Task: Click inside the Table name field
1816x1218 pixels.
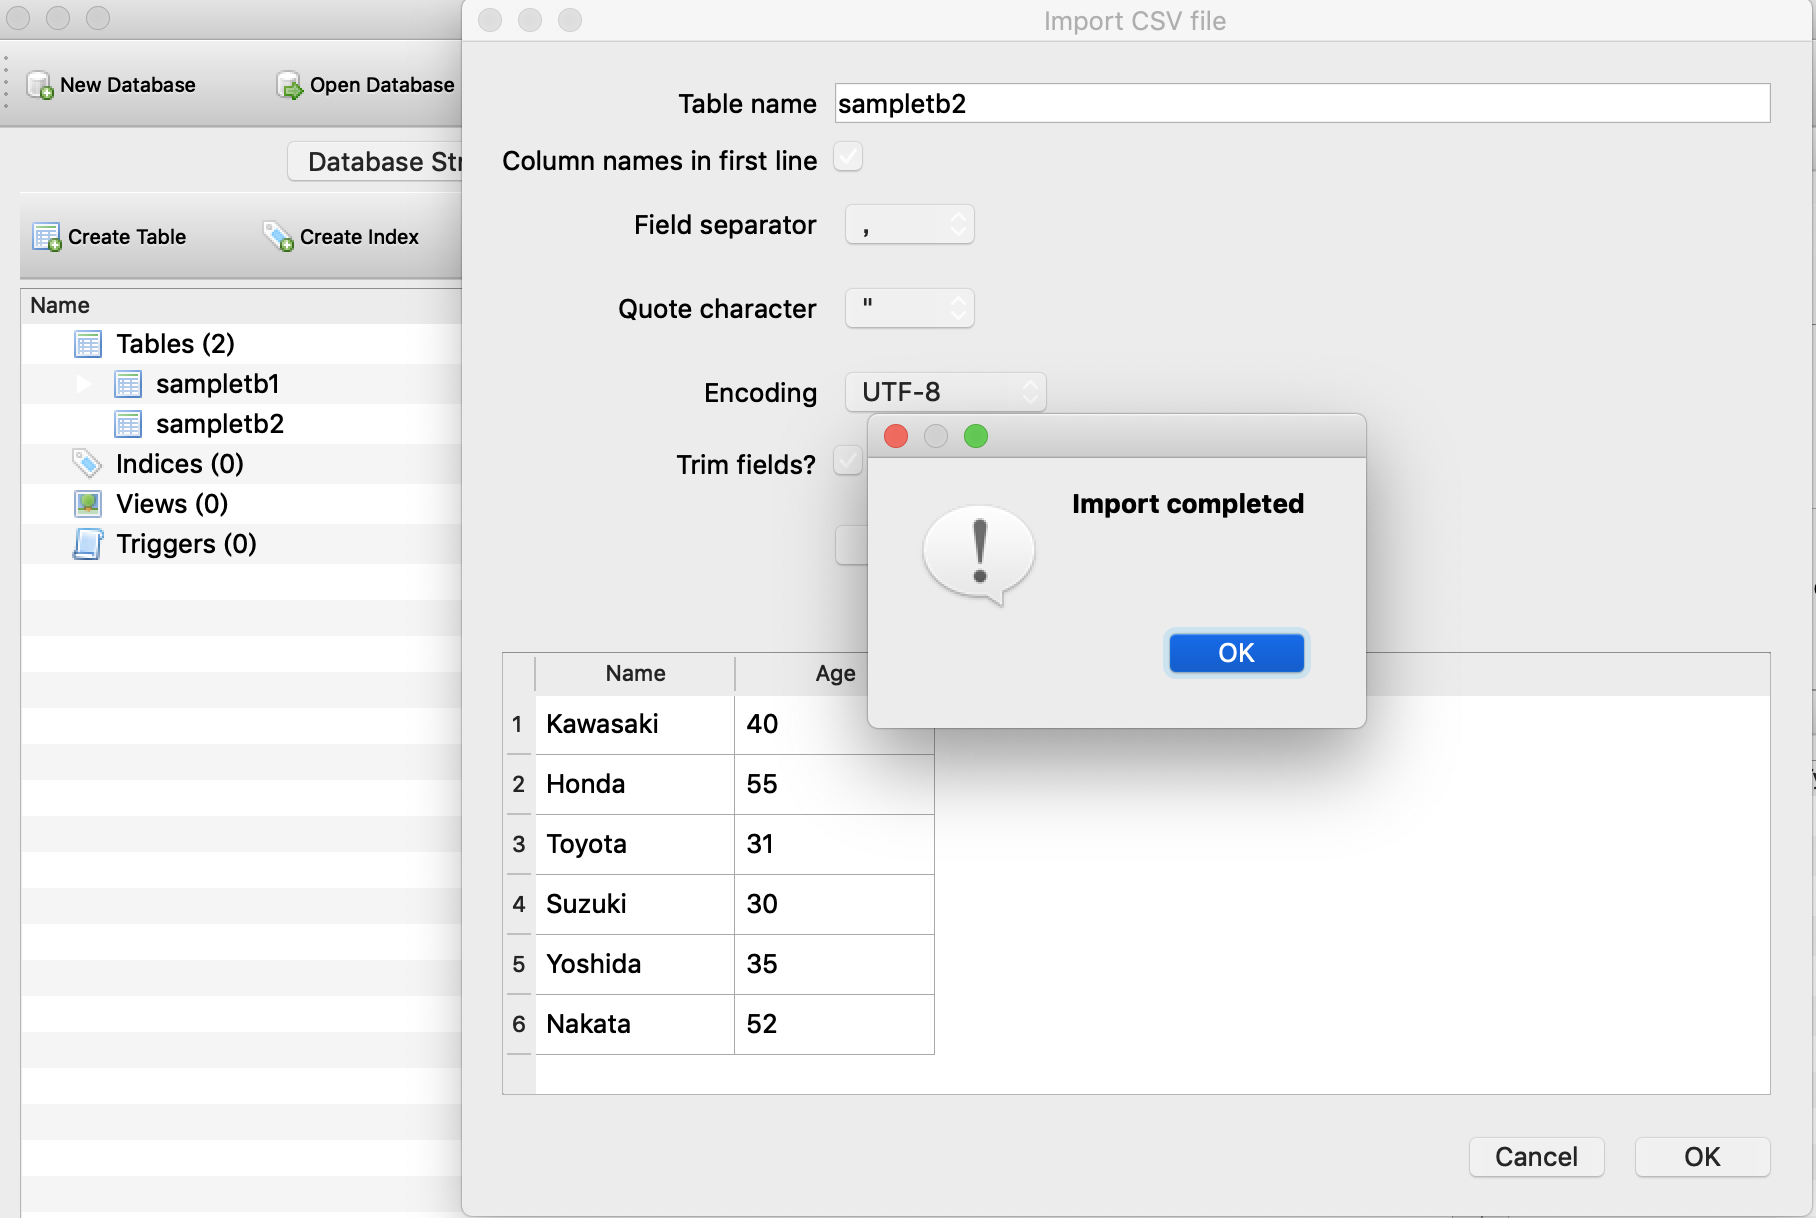Action: pos(1100,103)
